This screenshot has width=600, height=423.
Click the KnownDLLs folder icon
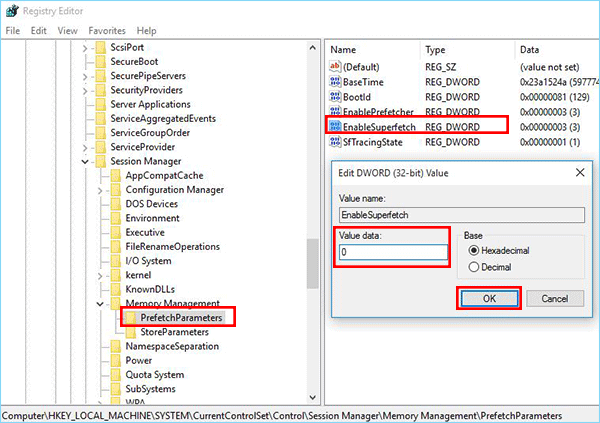[116, 289]
